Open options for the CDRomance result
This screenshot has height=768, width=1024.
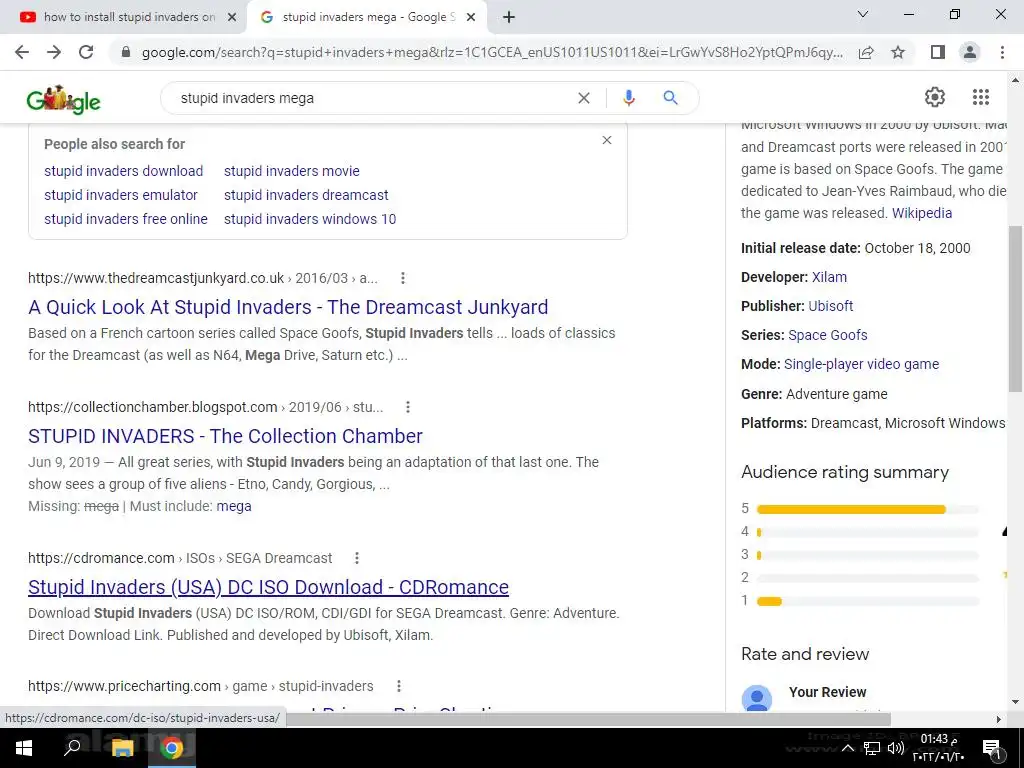point(357,558)
